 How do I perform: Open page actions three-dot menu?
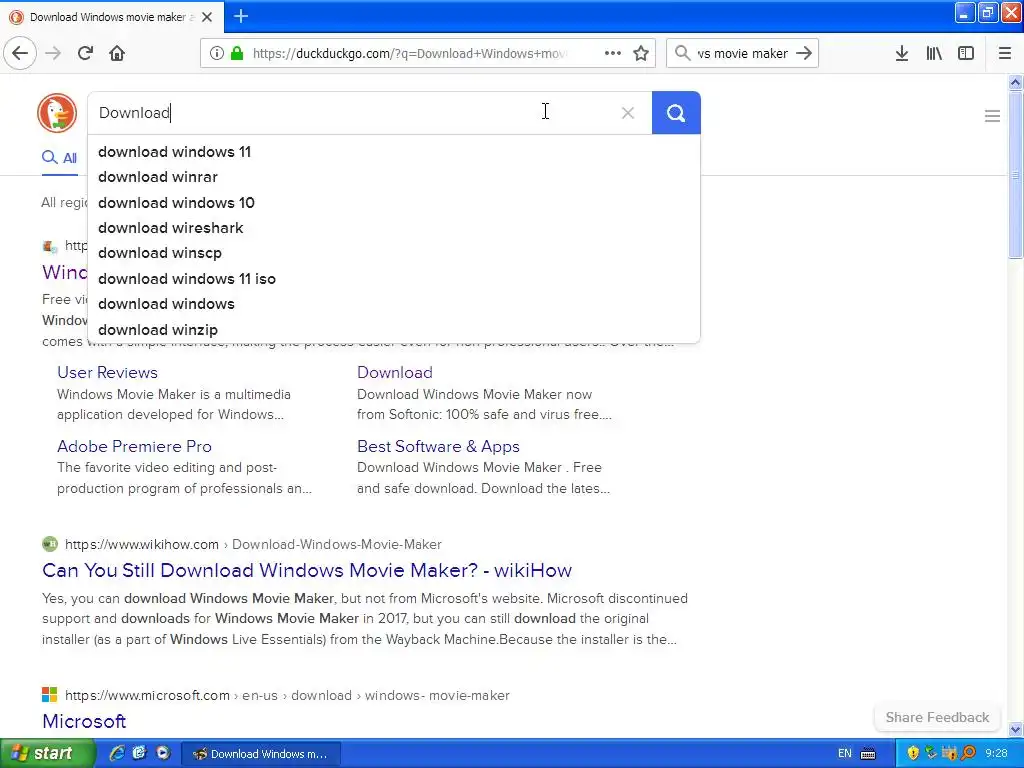coord(613,53)
